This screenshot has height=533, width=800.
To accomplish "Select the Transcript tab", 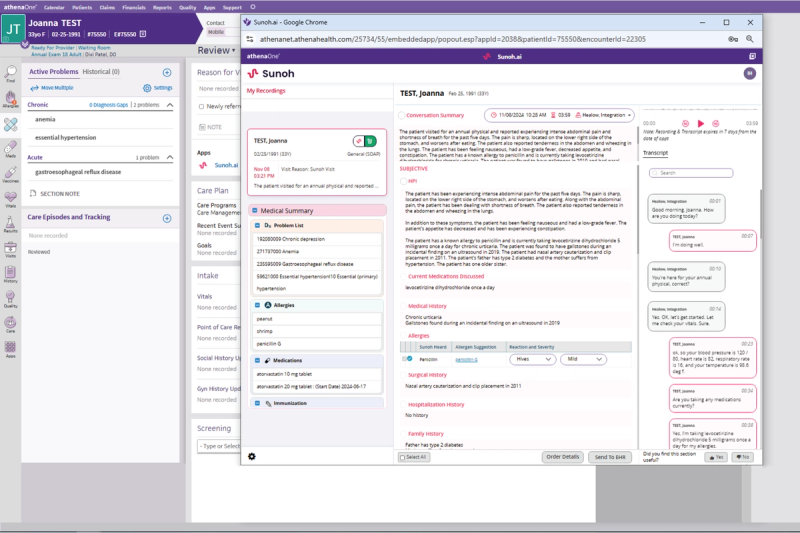I will [x=655, y=153].
